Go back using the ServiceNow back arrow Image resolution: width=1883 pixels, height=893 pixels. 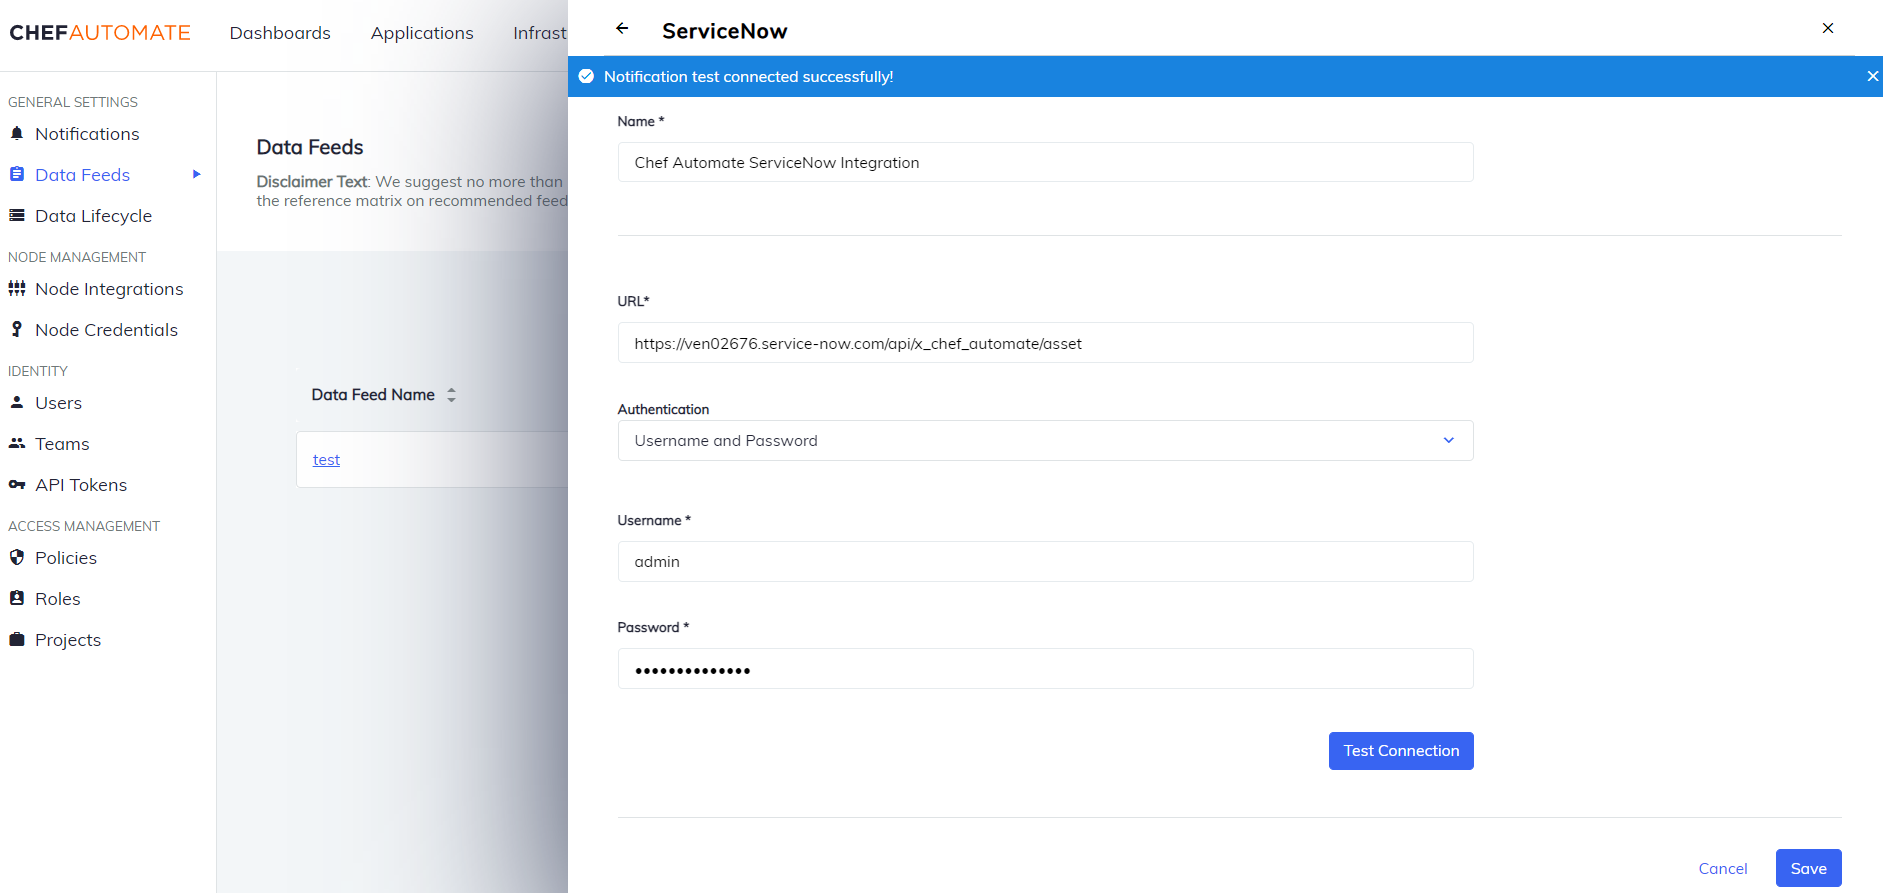[622, 29]
